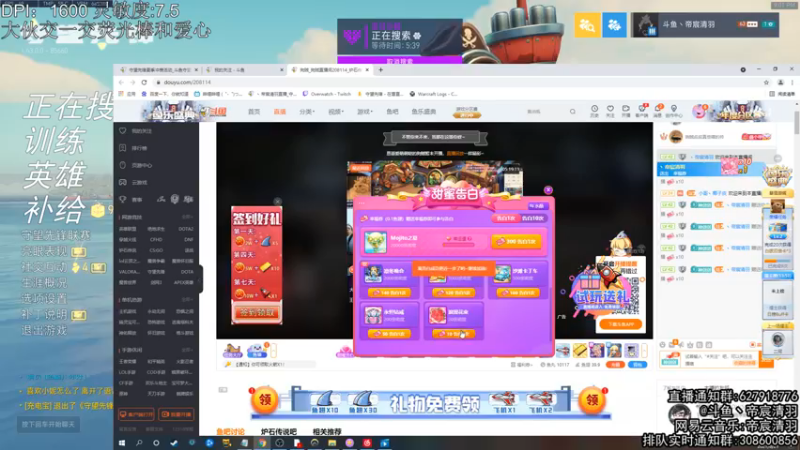
Task: Select DOTA2 in the sidebar game list
Action: point(186,229)
